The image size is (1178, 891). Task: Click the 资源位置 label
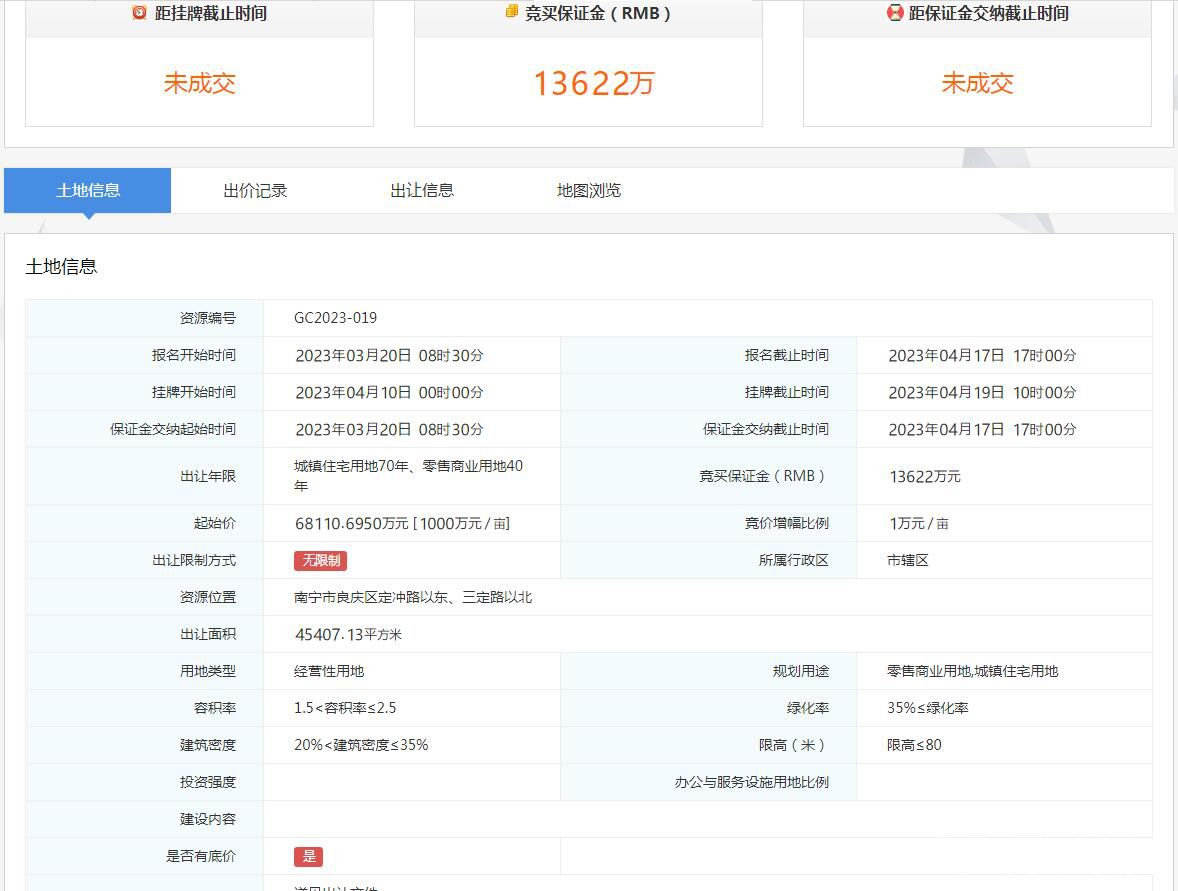pyautogui.click(x=208, y=597)
